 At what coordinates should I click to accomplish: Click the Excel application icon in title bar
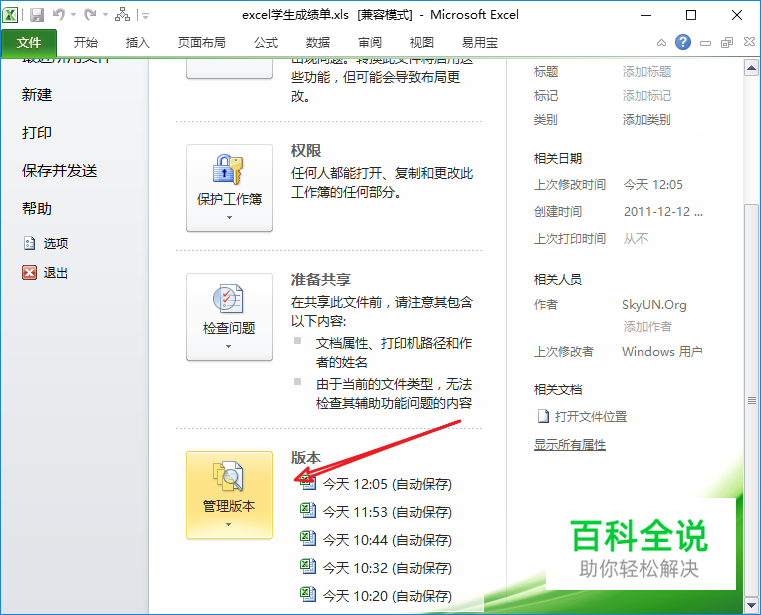tap(10, 15)
